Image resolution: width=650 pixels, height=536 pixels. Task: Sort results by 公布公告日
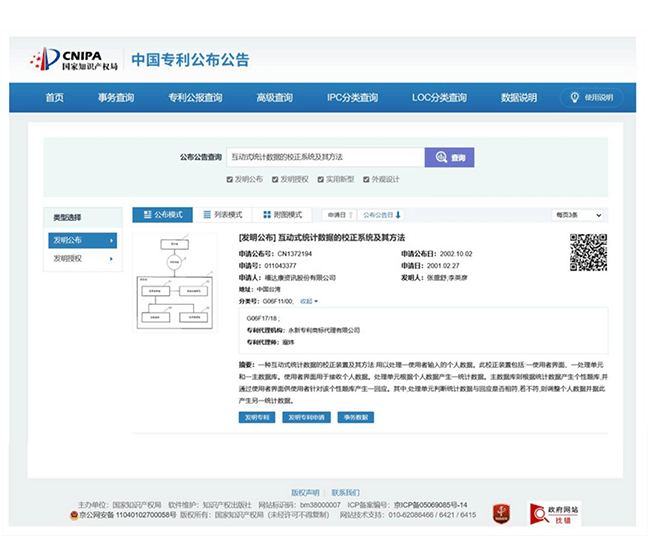pos(381,215)
